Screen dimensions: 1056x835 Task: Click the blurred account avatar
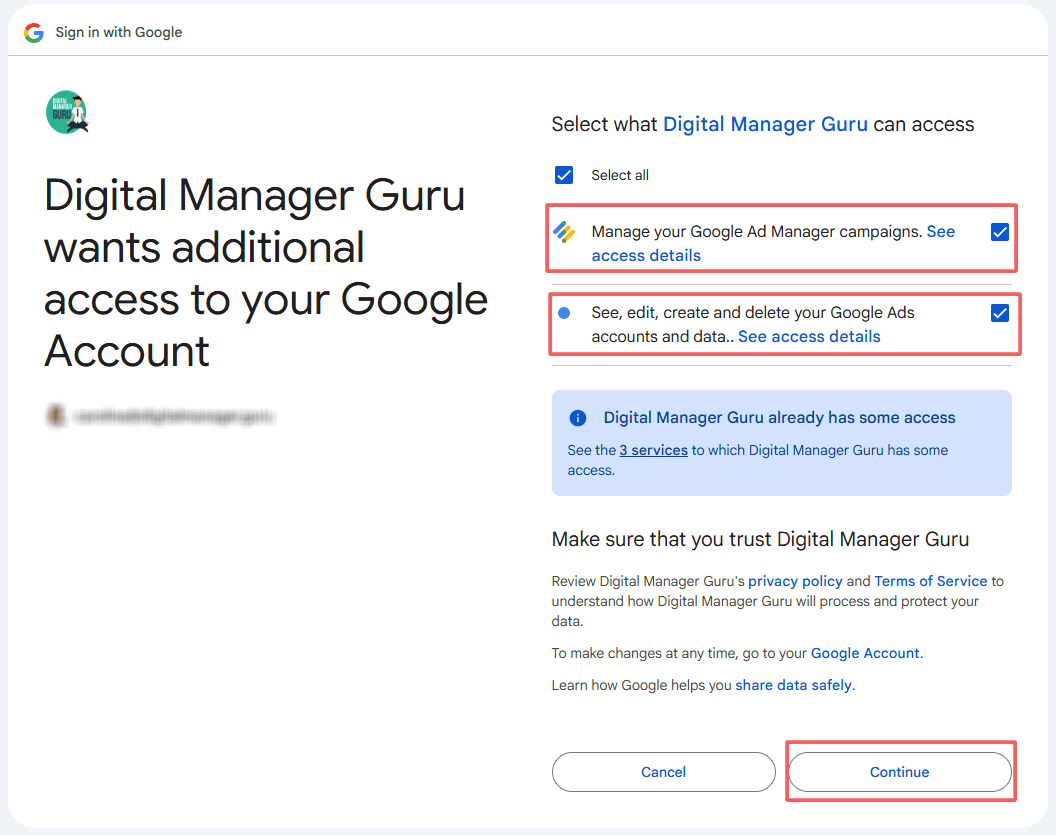(56, 415)
